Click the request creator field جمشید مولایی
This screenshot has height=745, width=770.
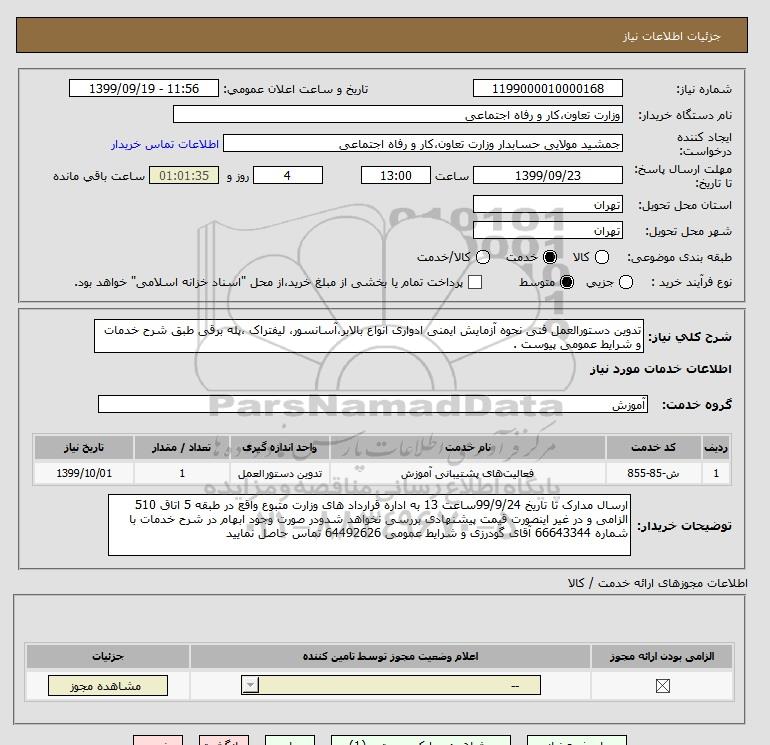423,144
